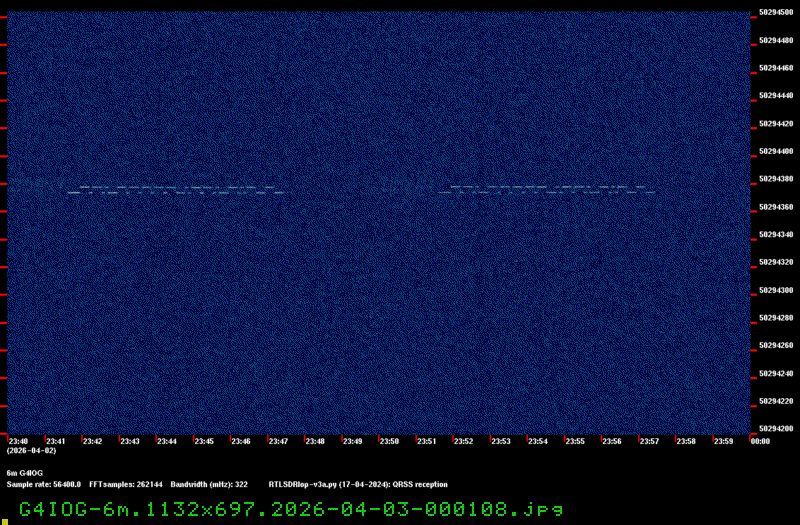Image resolution: width=800 pixels, height=525 pixels.
Task: Click the 23:59 time axis label
Action: tap(723, 441)
